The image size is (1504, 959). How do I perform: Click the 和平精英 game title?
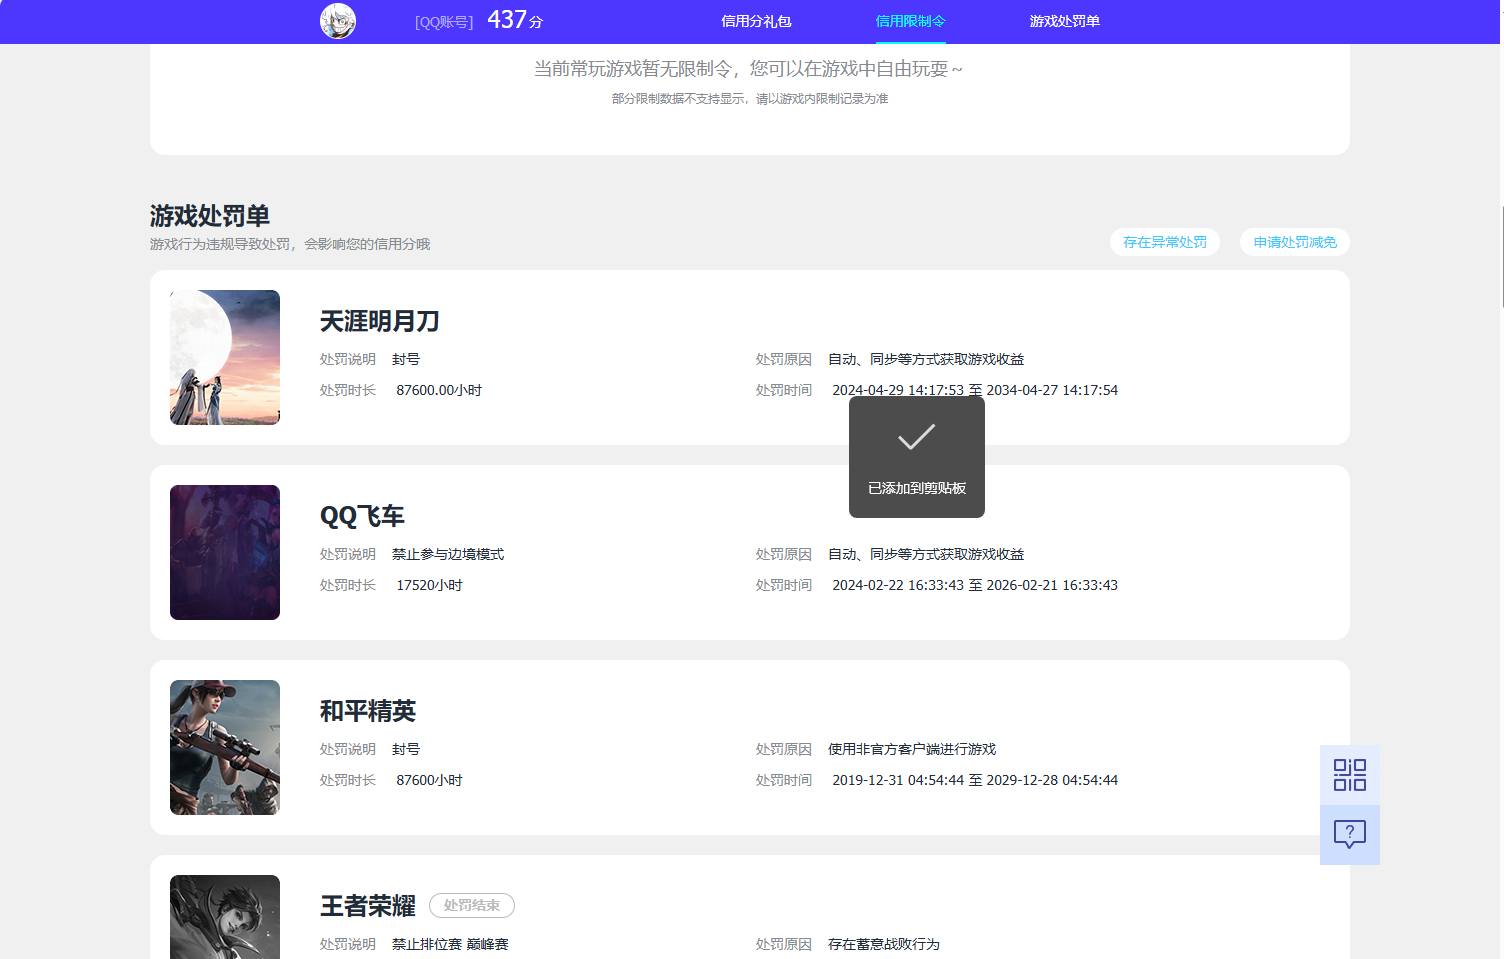click(x=367, y=711)
